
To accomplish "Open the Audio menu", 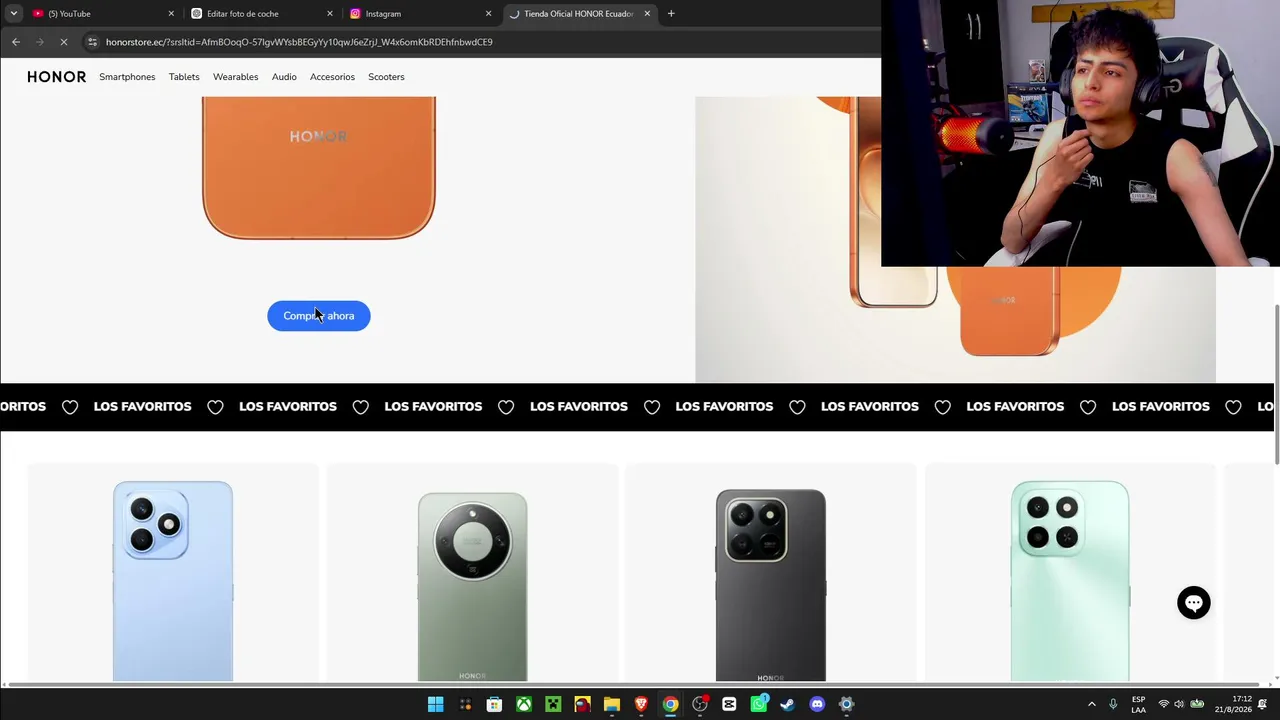I will coord(284,77).
